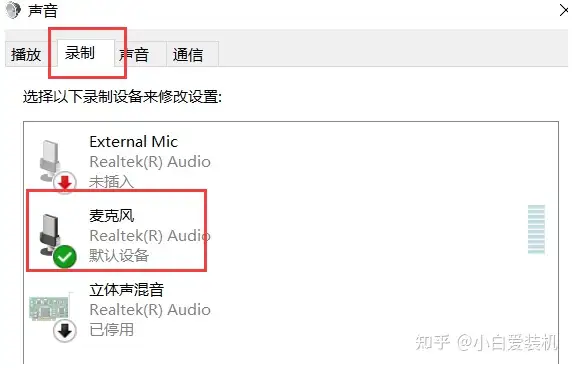Image resolution: width=572 pixels, height=368 pixels.
Task: Open the 声音 tab
Action: [135, 55]
